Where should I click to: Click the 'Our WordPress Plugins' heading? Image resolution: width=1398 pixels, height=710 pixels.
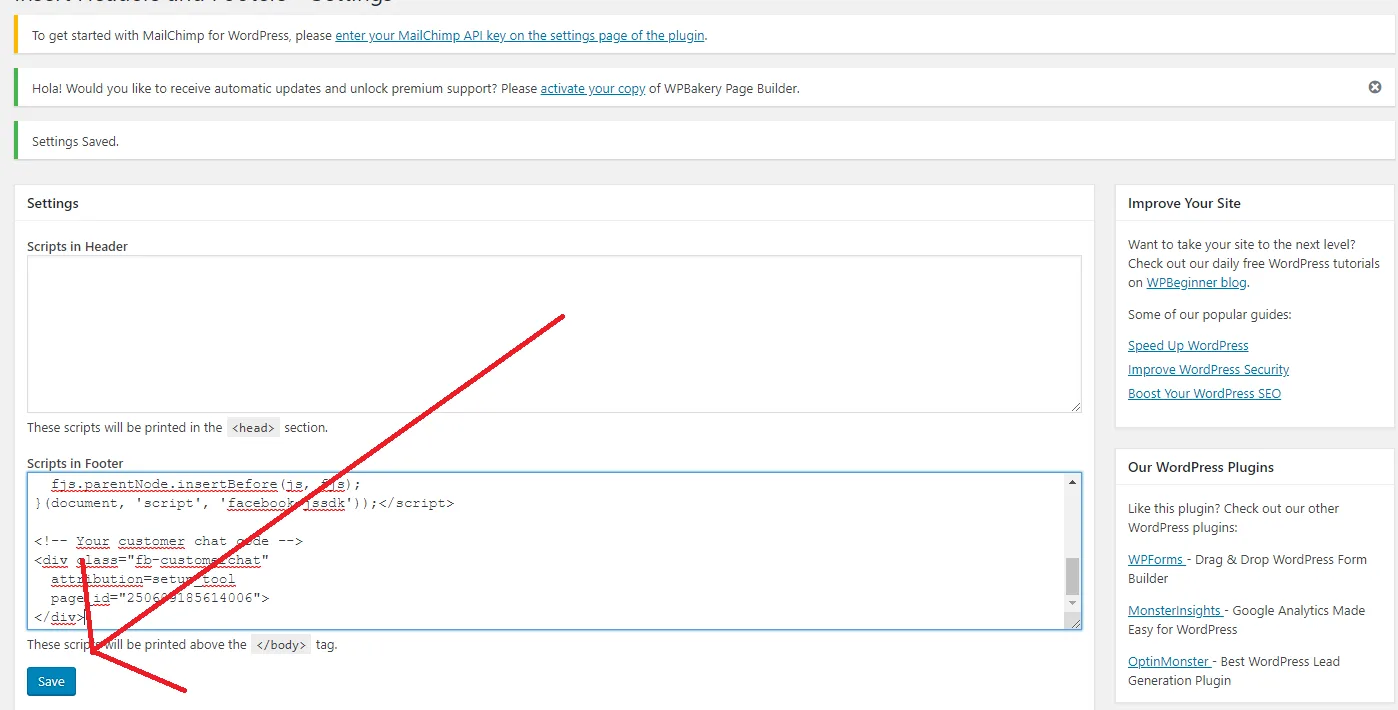click(1201, 467)
